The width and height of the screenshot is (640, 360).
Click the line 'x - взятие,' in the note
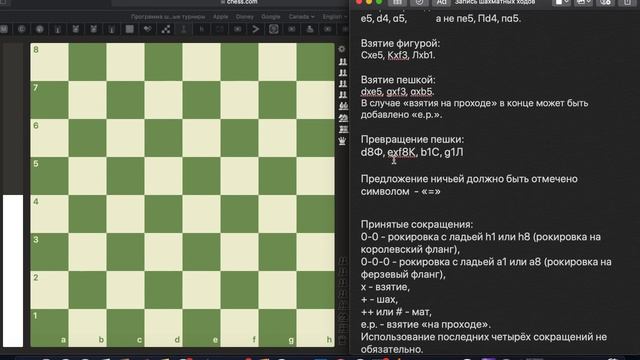(x=385, y=287)
